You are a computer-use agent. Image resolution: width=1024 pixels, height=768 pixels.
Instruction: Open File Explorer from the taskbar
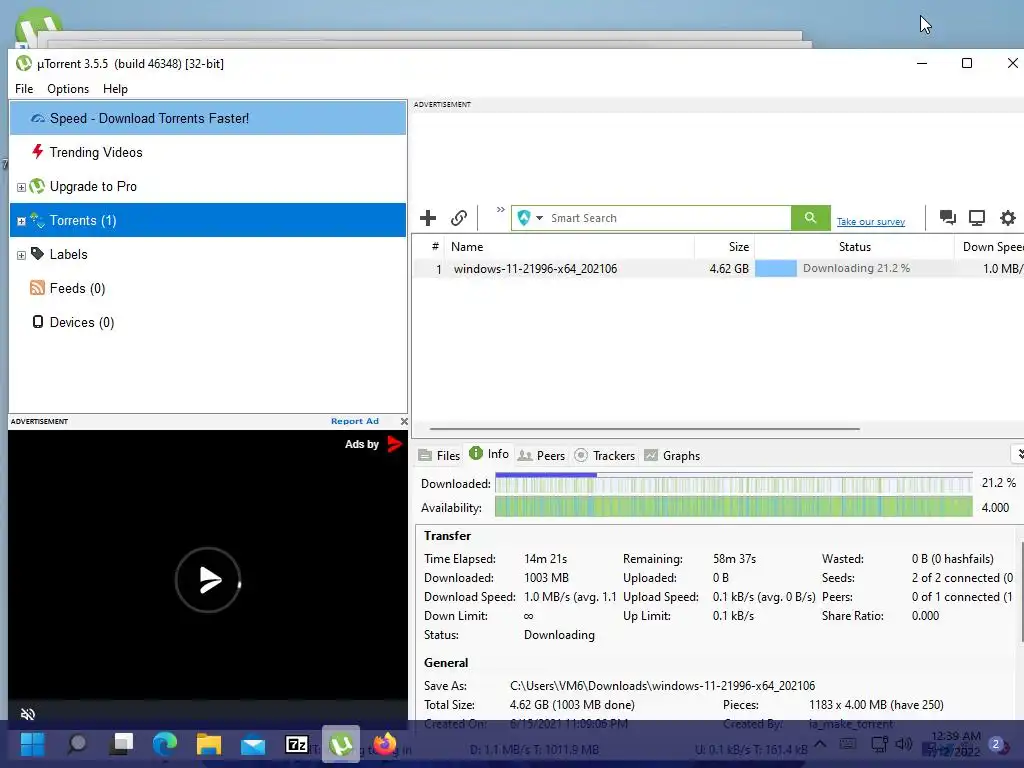209,744
